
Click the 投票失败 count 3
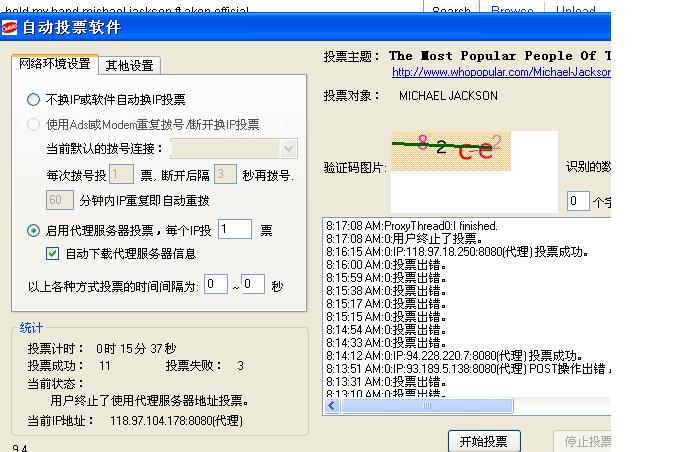pyautogui.click(x=240, y=366)
